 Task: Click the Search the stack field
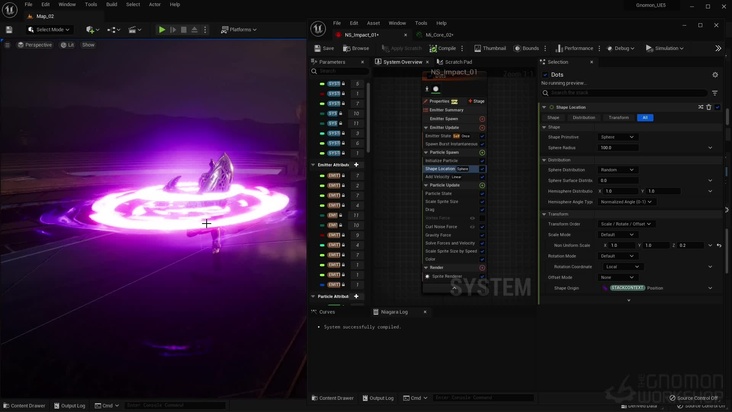pos(624,93)
